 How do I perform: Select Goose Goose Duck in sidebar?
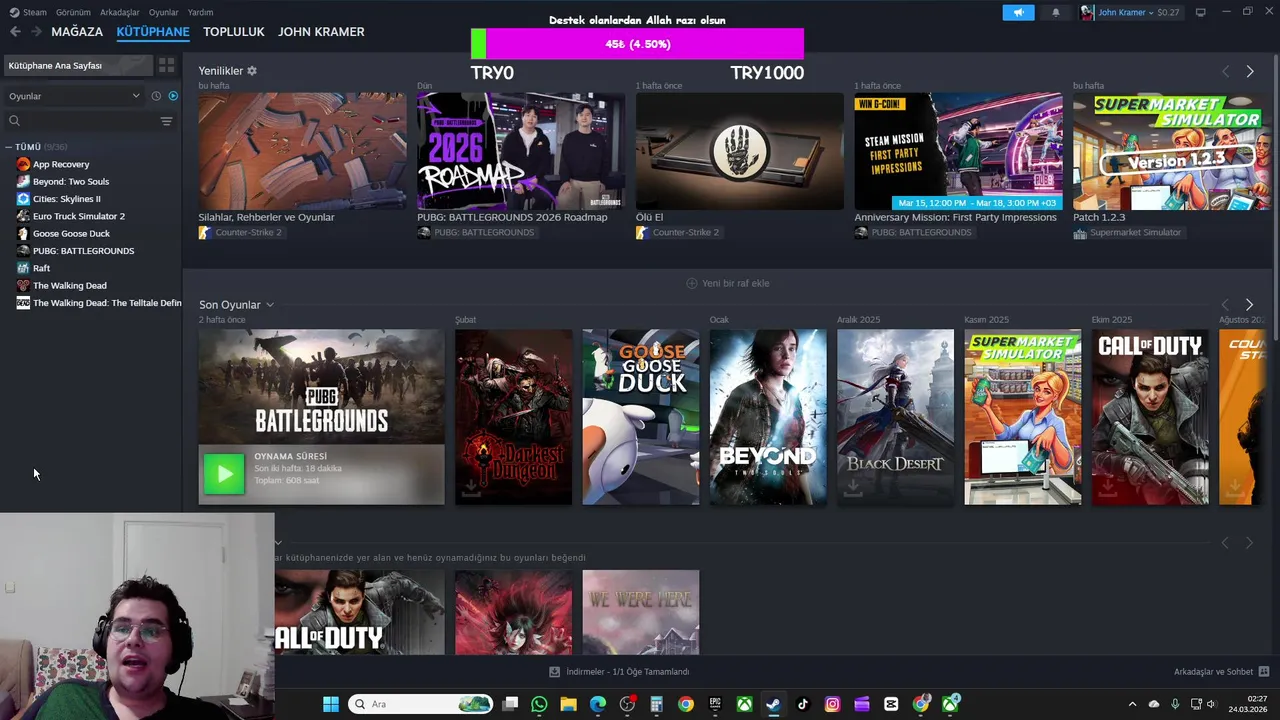point(71,233)
